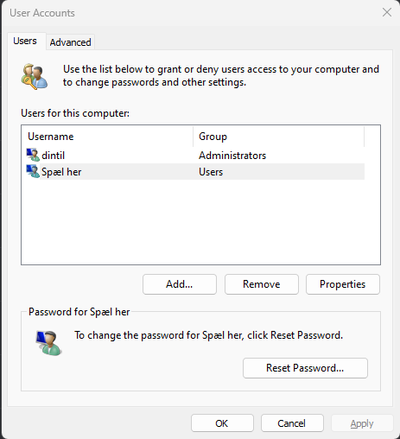Screen dimensions: 400x439
Task: Cancel the User Accounts dialog
Action: click(292, 423)
